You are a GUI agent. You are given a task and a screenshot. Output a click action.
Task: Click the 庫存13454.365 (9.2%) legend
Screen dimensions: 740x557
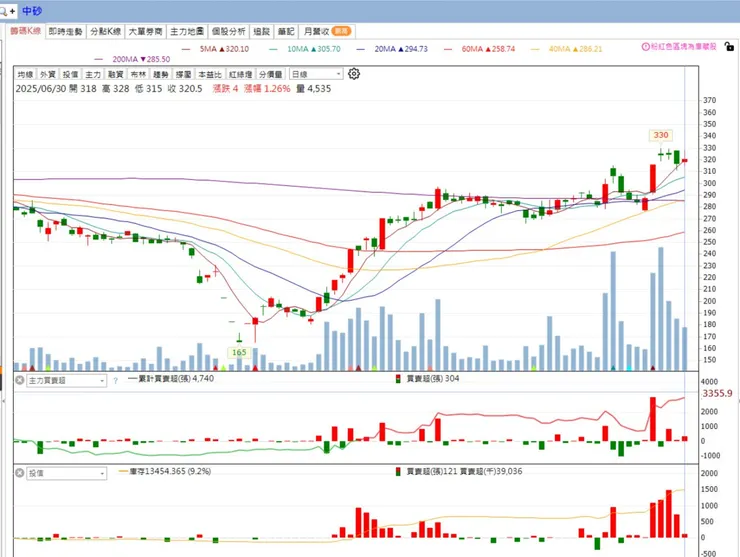164,471
